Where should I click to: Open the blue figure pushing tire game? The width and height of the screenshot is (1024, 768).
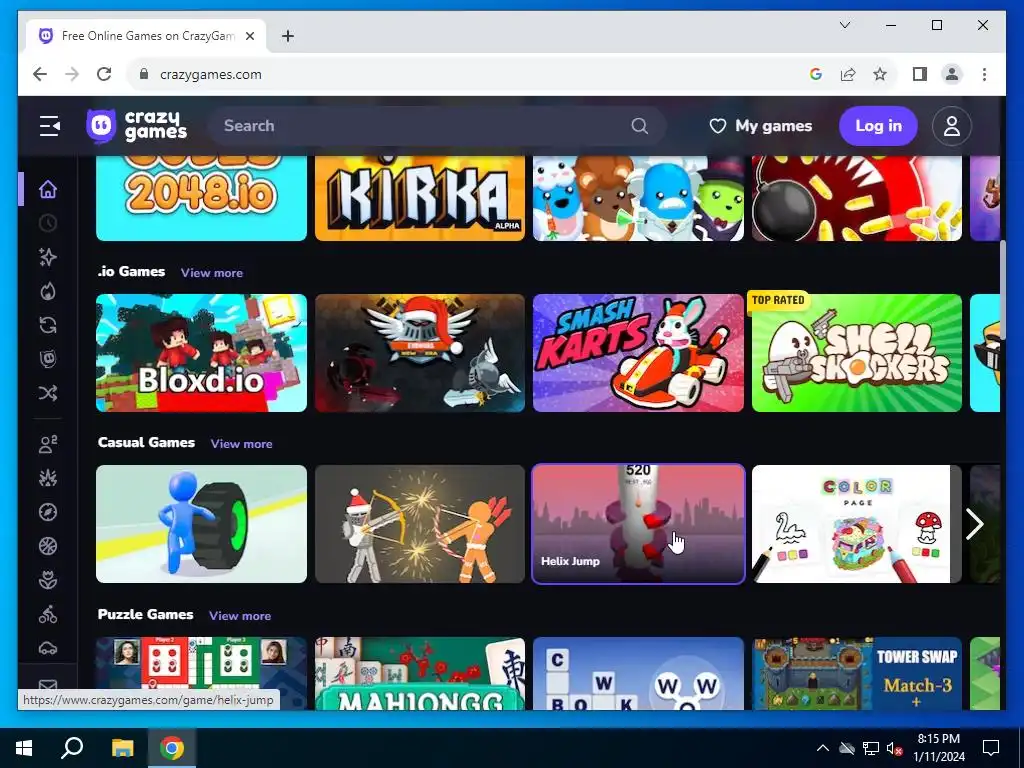(x=201, y=524)
